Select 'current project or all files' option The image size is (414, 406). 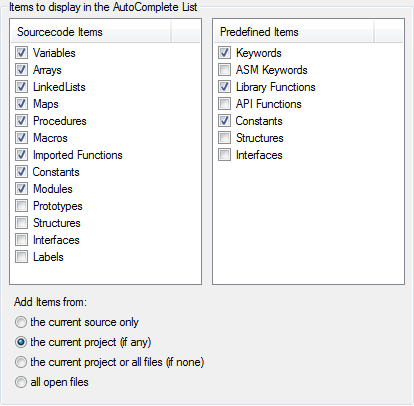pos(21,362)
